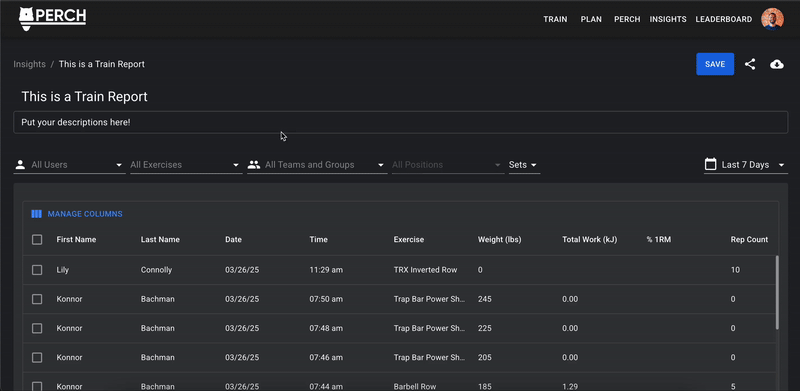The height and width of the screenshot is (391, 800).
Task: Click the 07:50 am time cell
Action: coord(327,299)
